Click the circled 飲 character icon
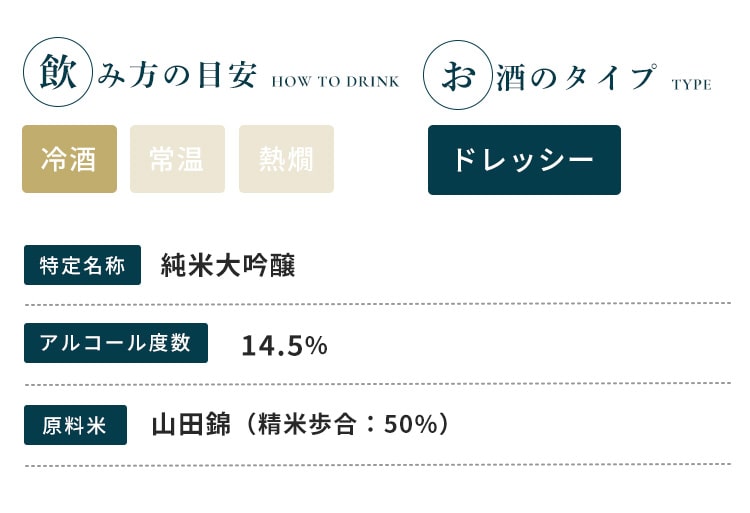The width and height of the screenshot is (750, 513). pyautogui.click(x=58, y=72)
